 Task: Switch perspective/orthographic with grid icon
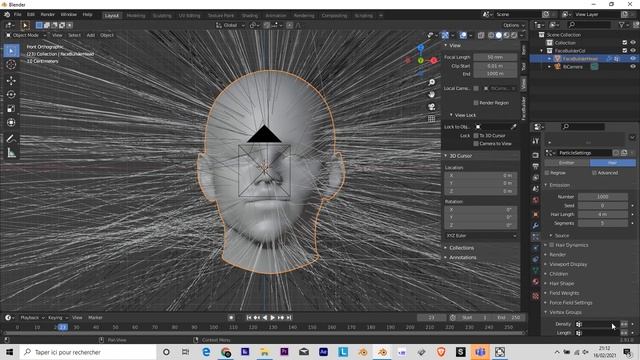tap(431, 119)
